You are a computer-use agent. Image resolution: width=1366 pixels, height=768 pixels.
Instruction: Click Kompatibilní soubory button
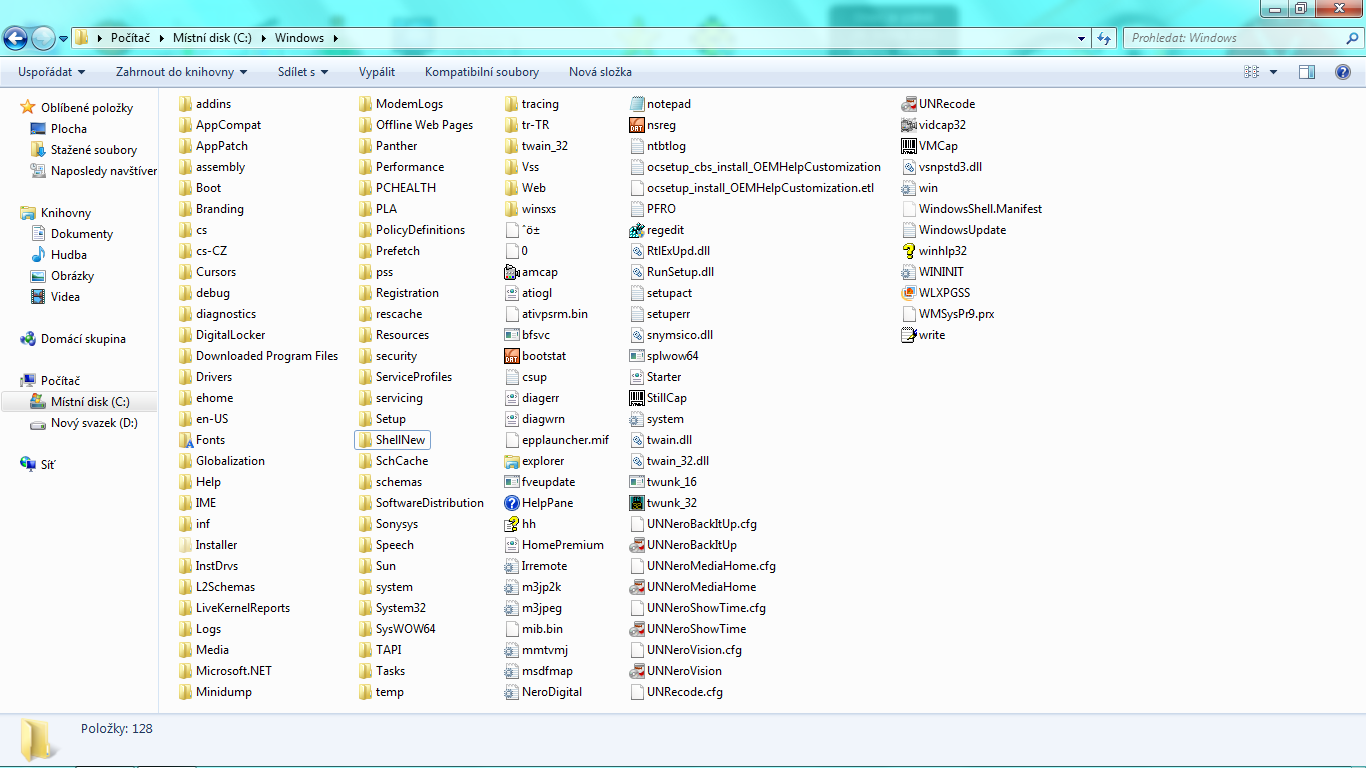pos(482,72)
